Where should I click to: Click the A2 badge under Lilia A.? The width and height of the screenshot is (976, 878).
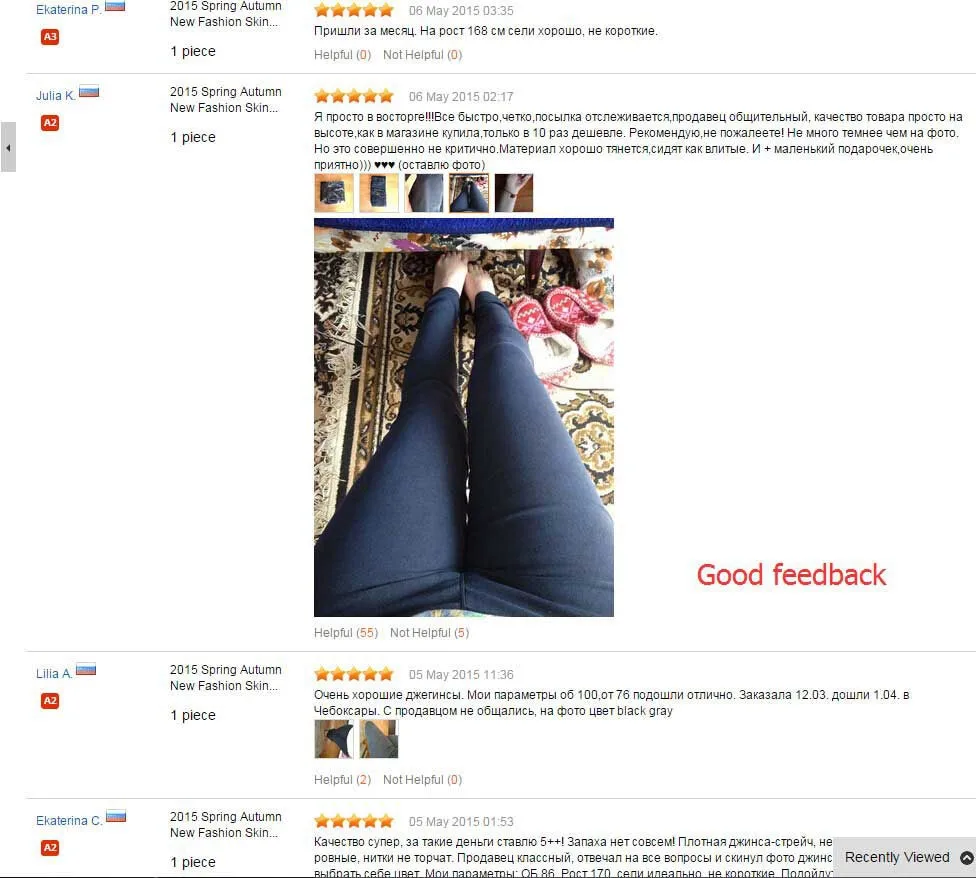point(50,701)
